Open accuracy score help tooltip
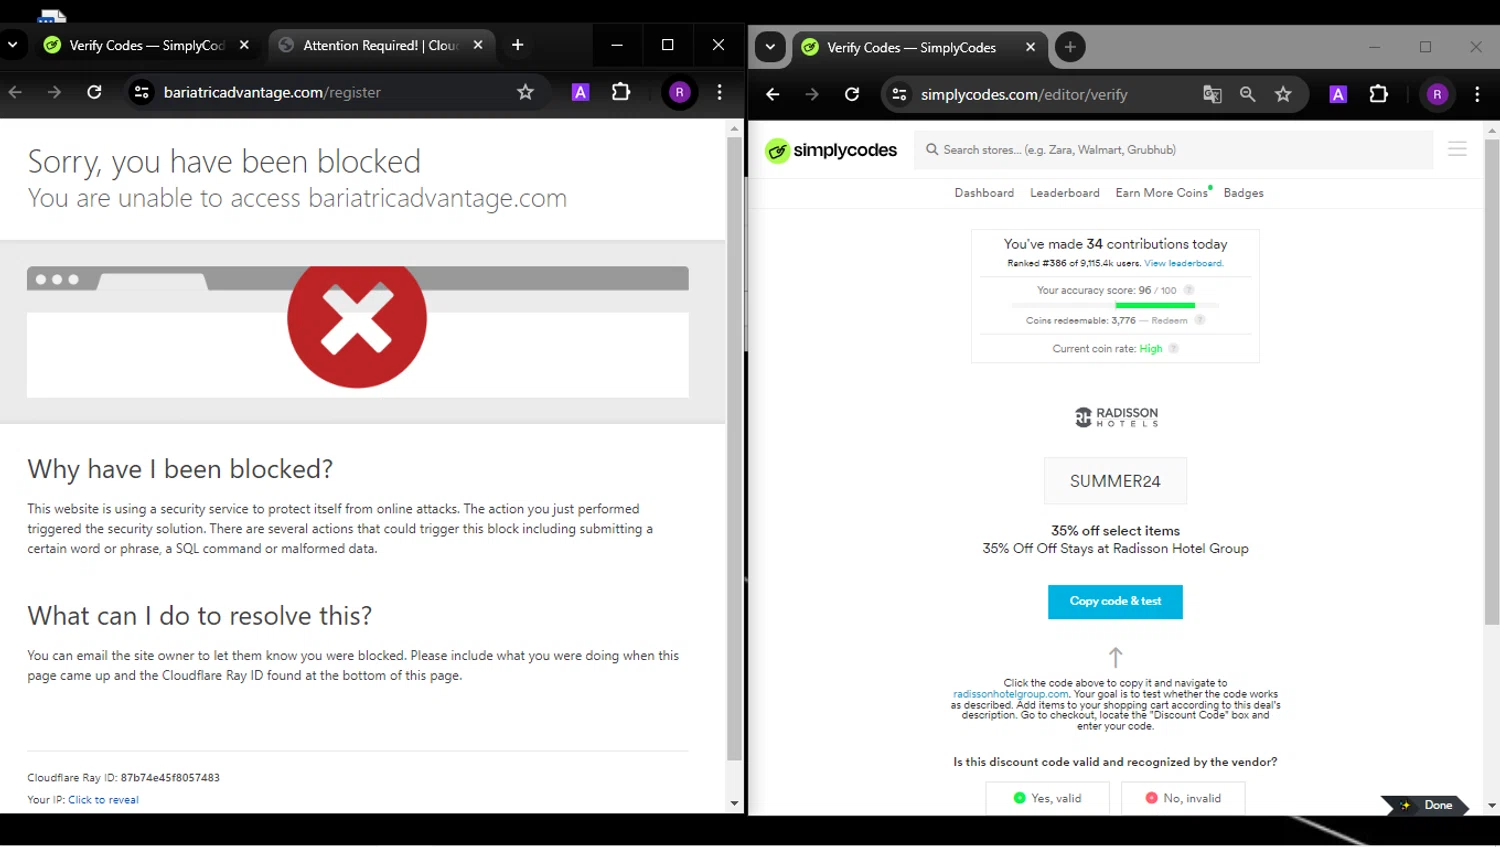This screenshot has height=847, width=1500. click(1189, 290)
